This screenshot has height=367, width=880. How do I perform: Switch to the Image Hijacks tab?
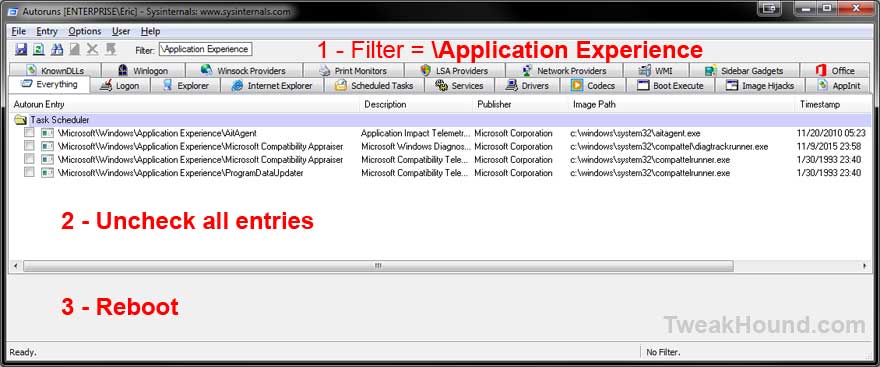[760, 86]
